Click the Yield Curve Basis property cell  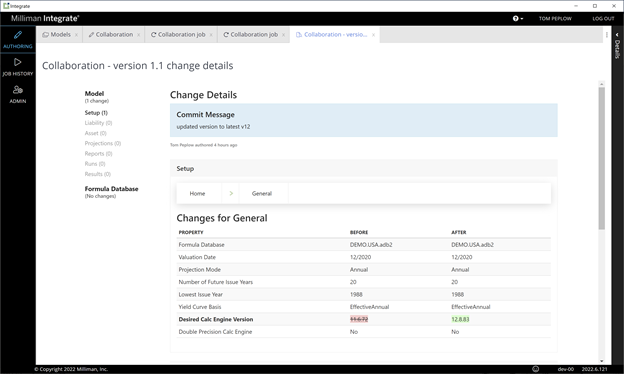200,307
